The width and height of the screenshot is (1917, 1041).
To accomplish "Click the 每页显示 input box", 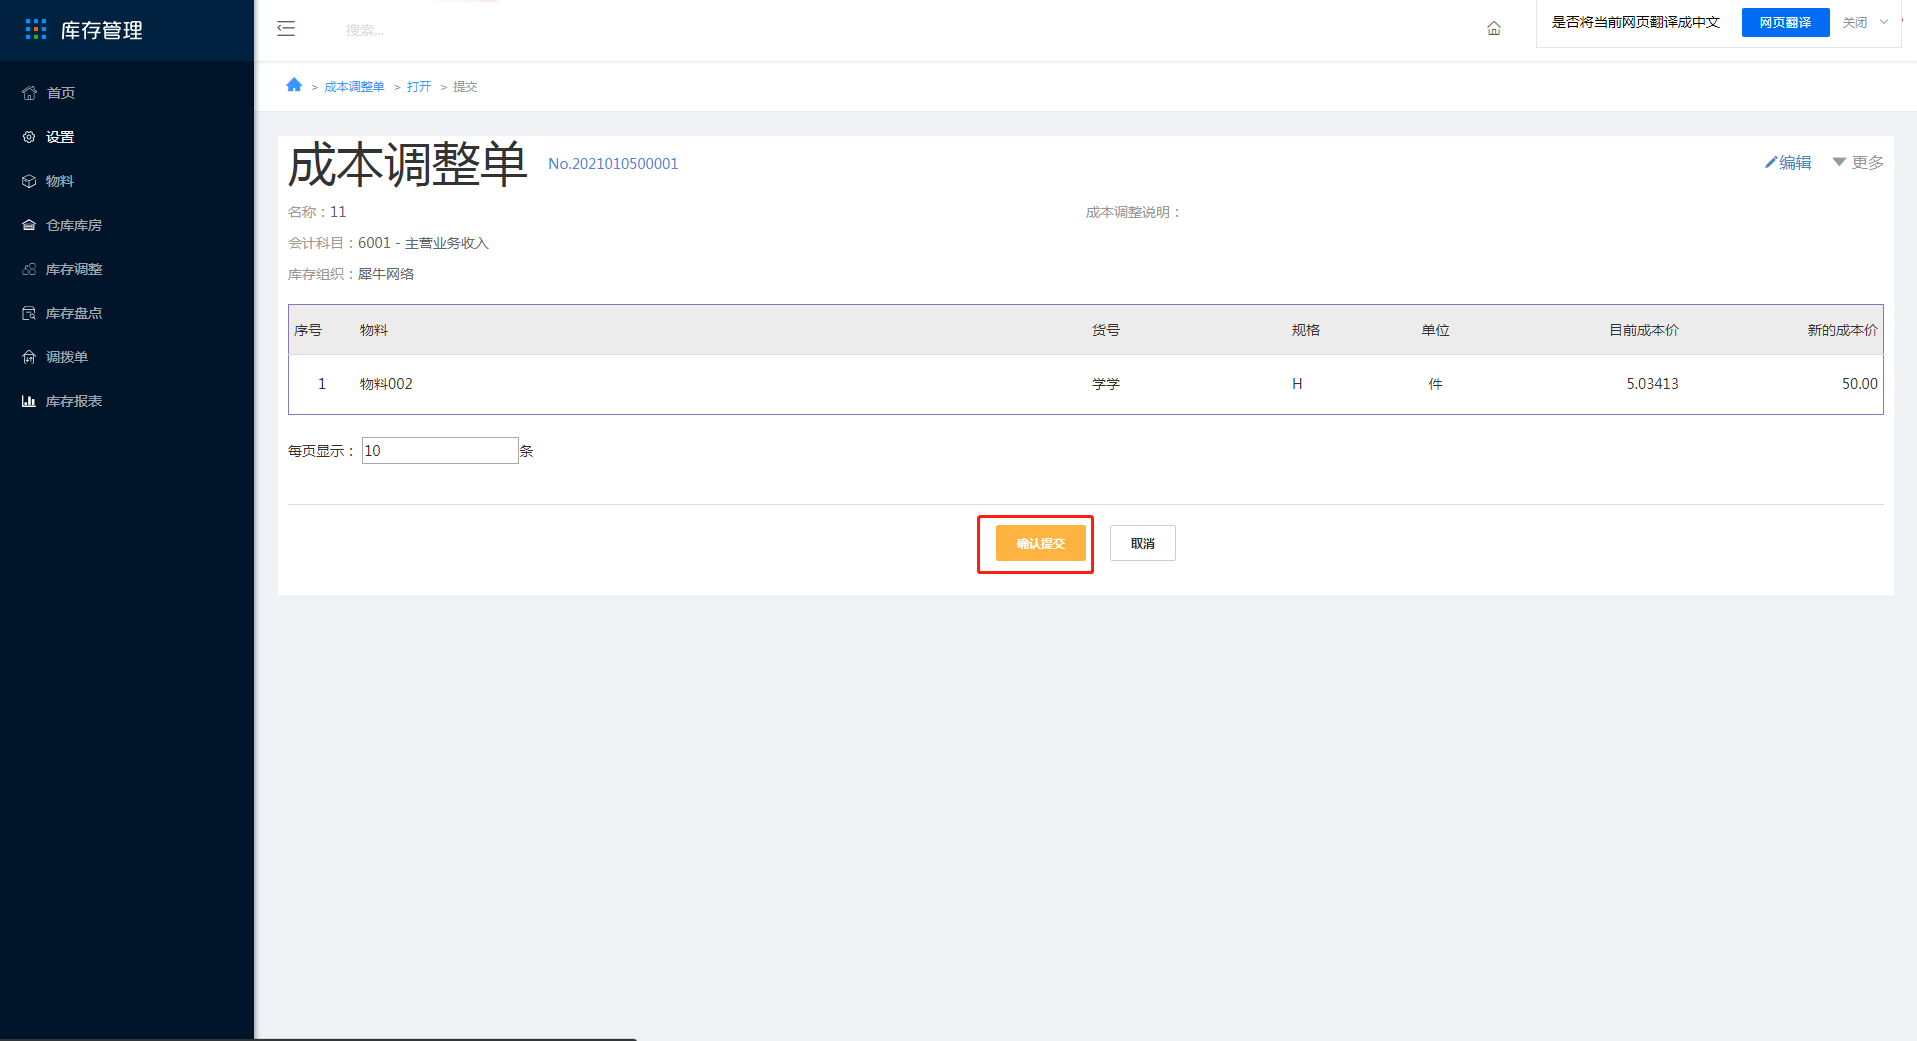I will coord(440,451).
